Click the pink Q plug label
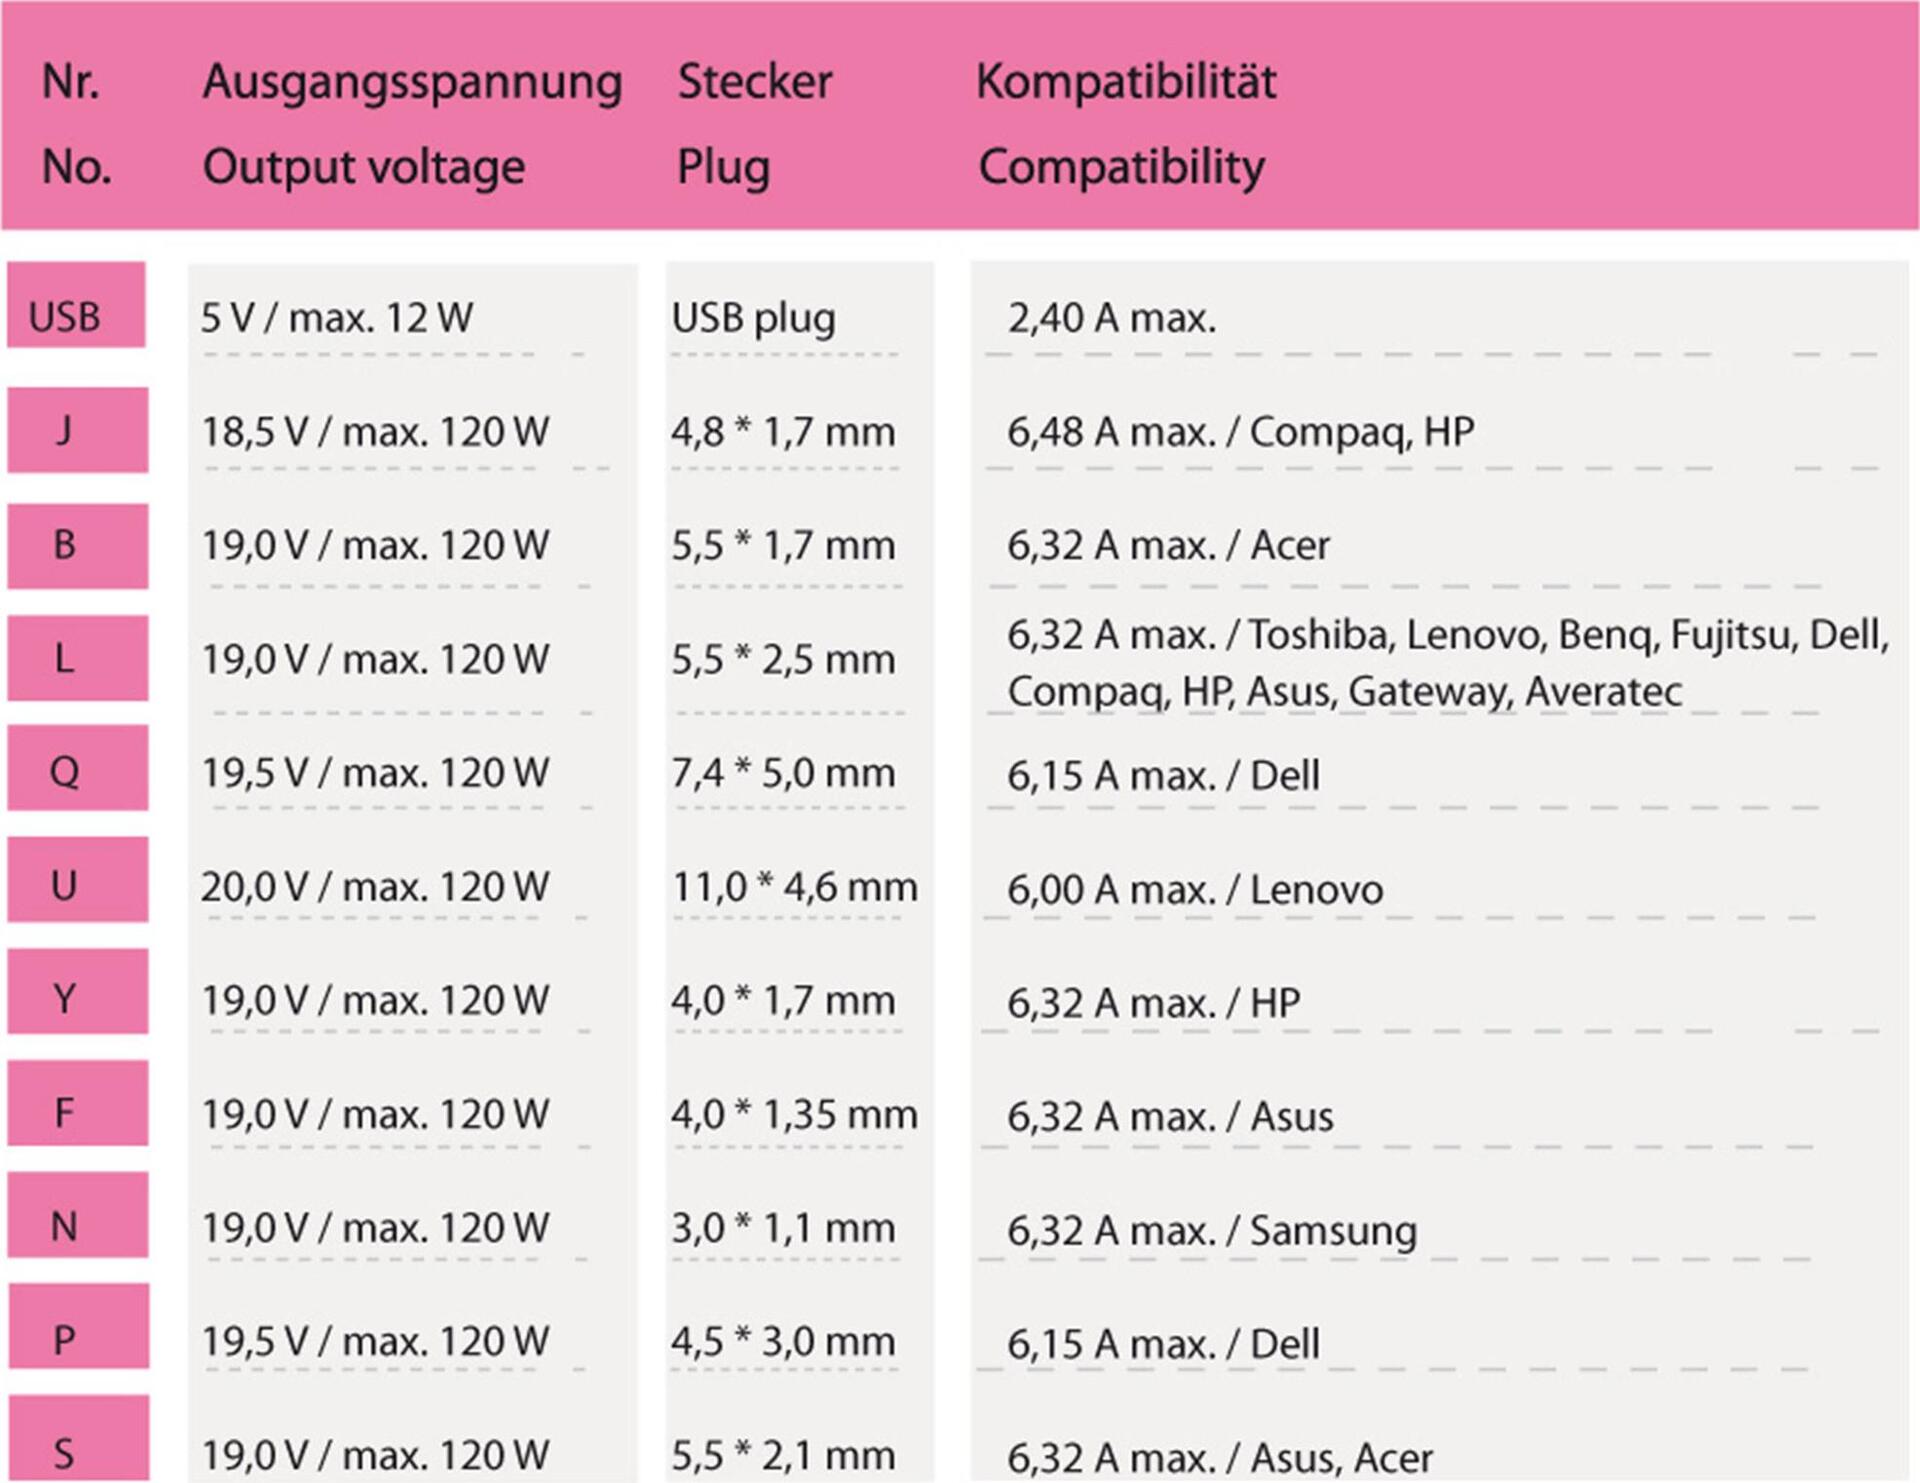1920x1483 pixels. 78,768
